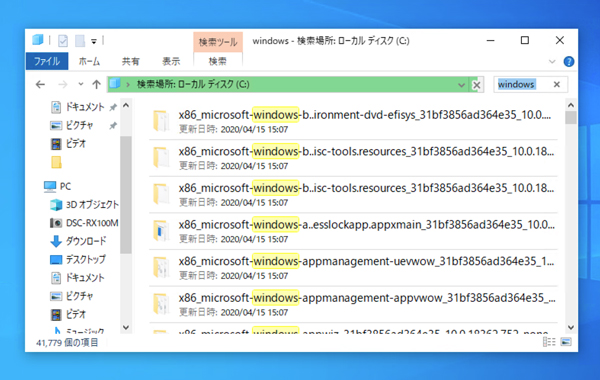
Task: Click the 検索ツール contextual tab header
Action: coord(218,42)
